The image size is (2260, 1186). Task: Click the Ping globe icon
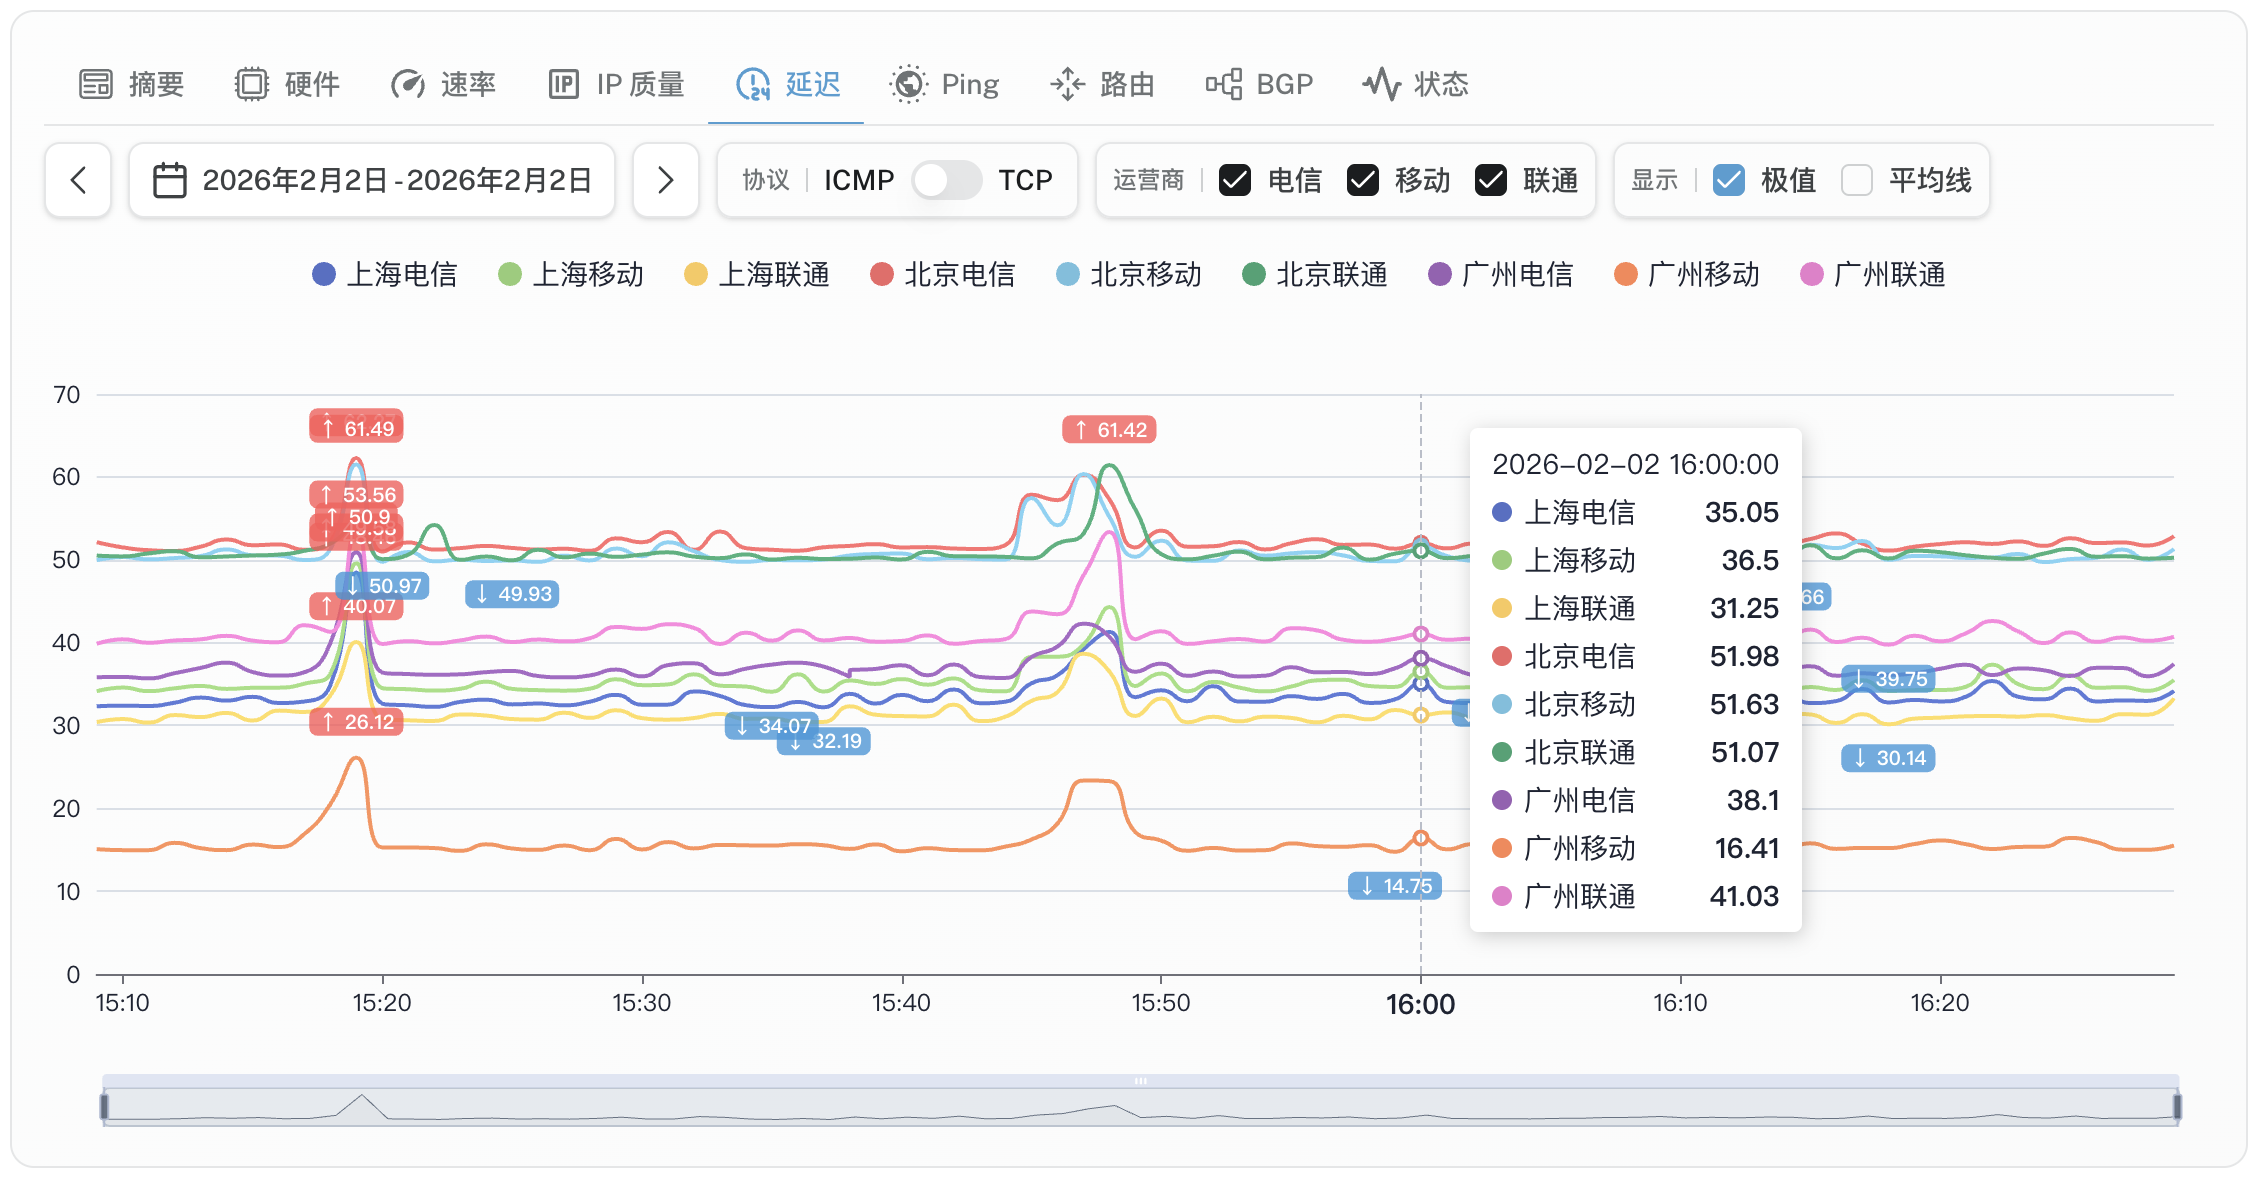[908, 84]
